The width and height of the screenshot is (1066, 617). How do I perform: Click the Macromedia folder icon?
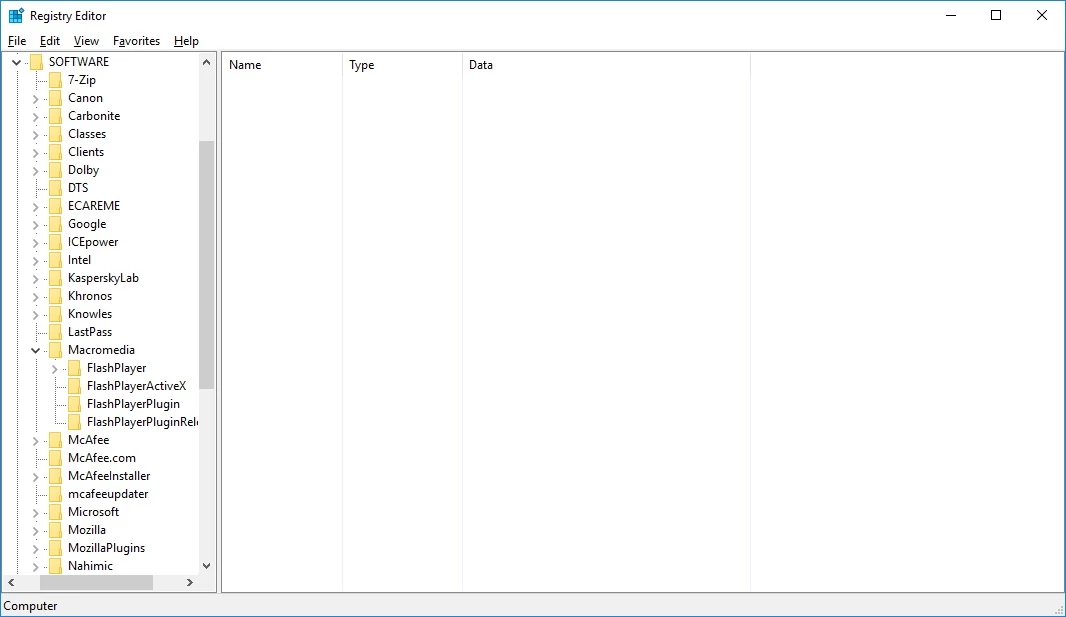(x=56, y=350)
